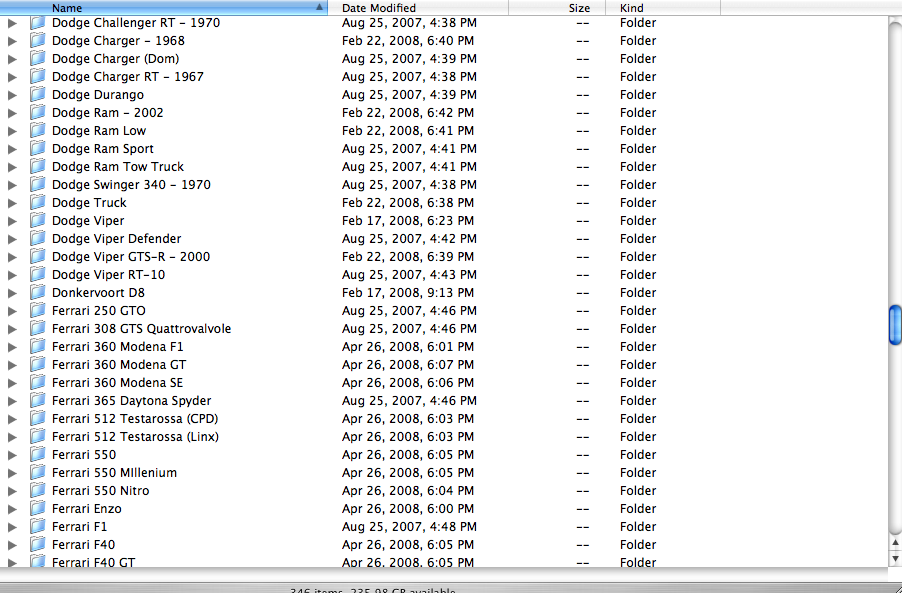This screenshot has width=902, height=593.
Task: Select the Dodge Ram Low folder icon
Action: point(38,131)
